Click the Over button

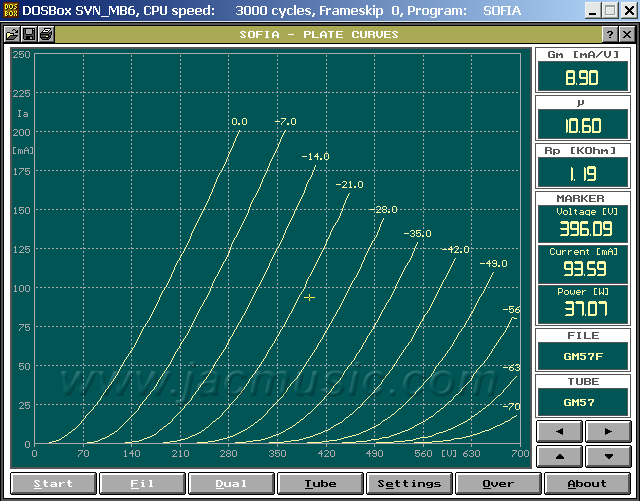point(498,483)
